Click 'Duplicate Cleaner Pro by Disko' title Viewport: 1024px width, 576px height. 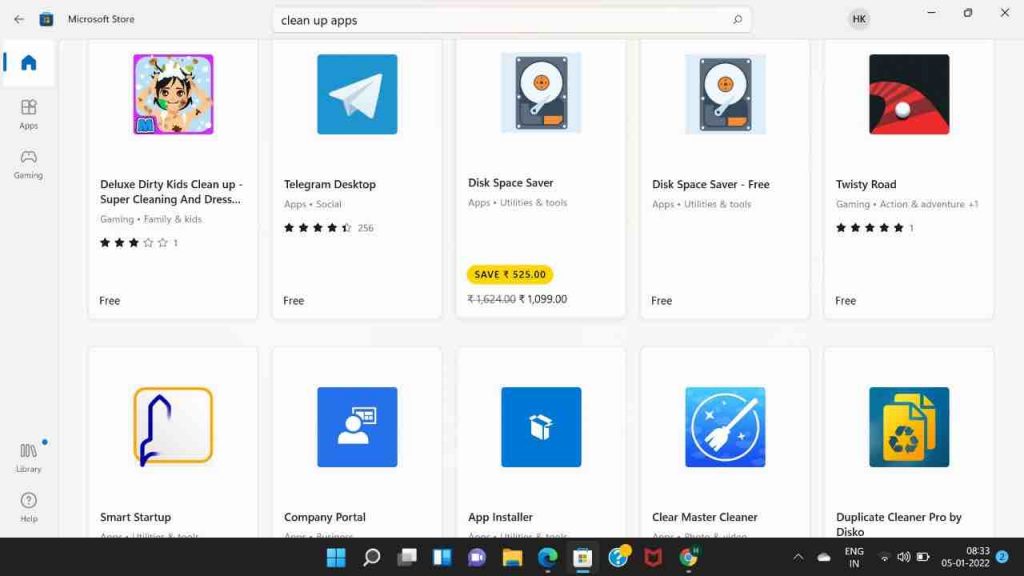tap(899, 524)
